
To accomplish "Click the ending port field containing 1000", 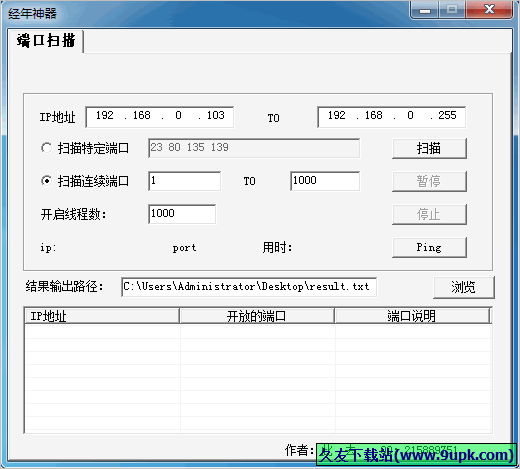I will 325,181.
